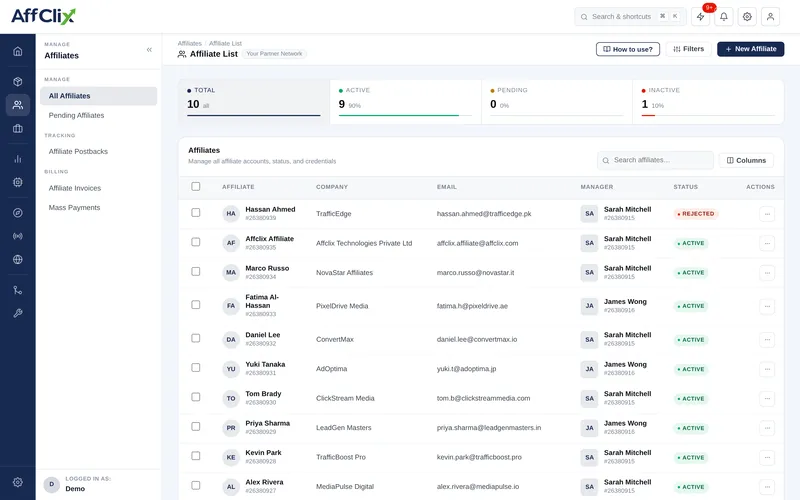Viewport: 800px width, 500px height.
Task: Open the gear-cog icon below reports in sidebar
Action: coord(17,182)
